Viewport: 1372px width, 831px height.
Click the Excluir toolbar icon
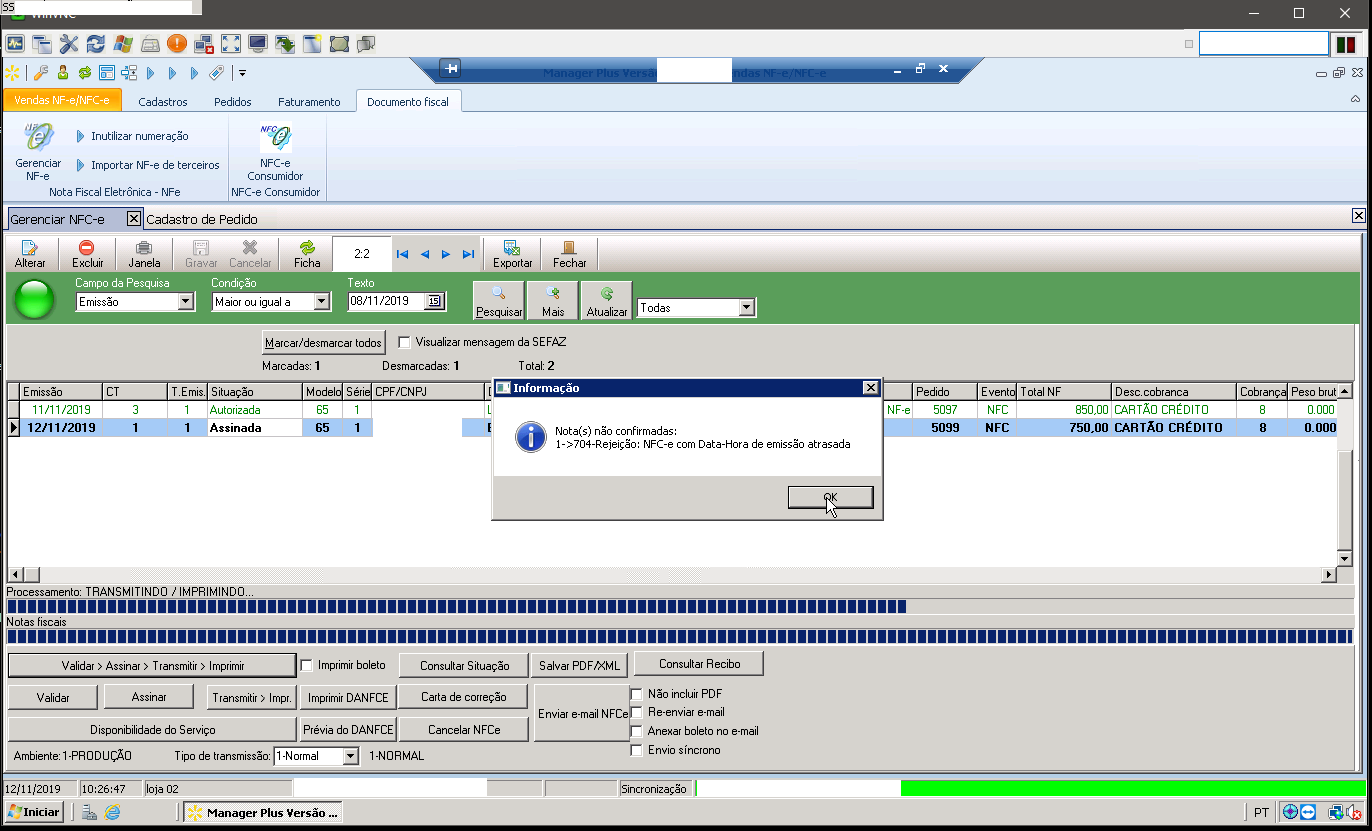pos(87,248)
